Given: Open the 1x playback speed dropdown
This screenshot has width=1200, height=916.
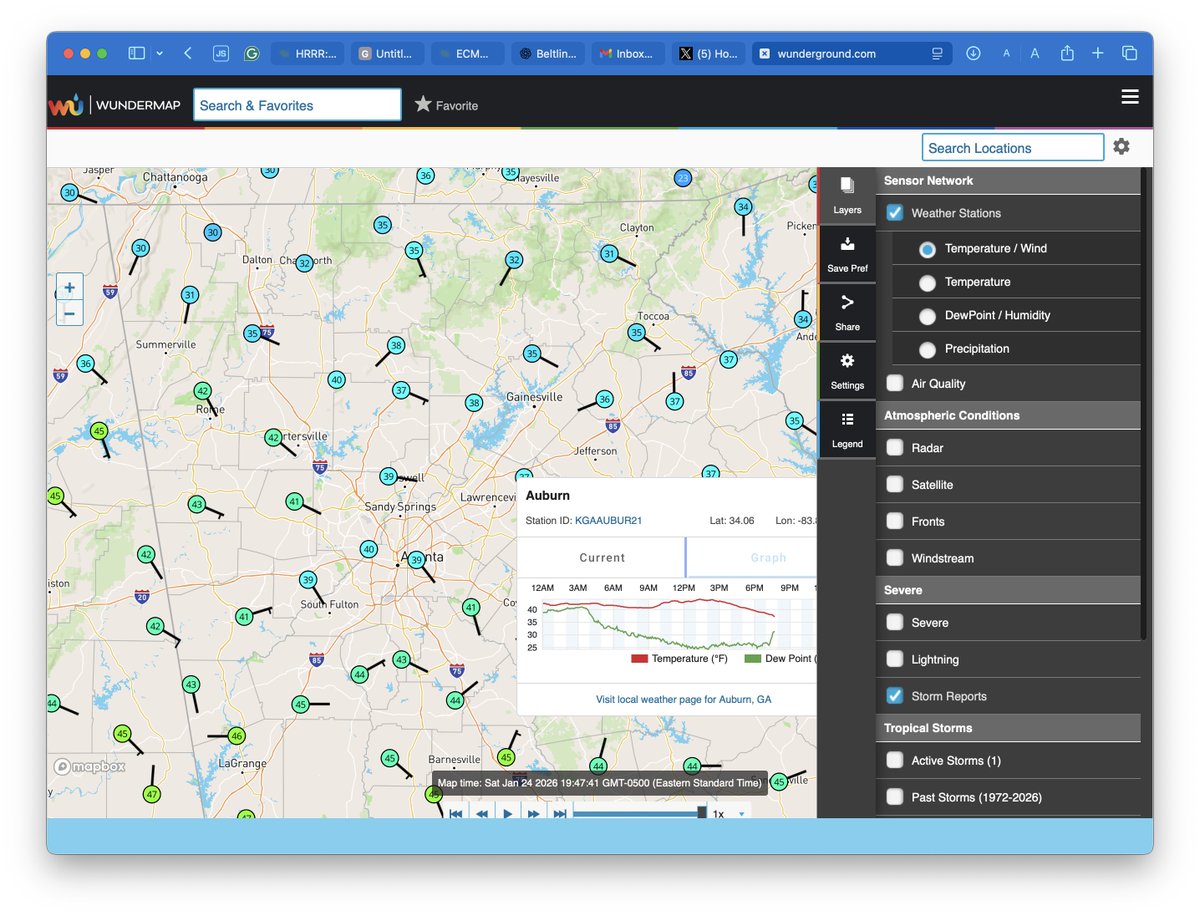Looking at the screenshot, I should coord(729,814).
